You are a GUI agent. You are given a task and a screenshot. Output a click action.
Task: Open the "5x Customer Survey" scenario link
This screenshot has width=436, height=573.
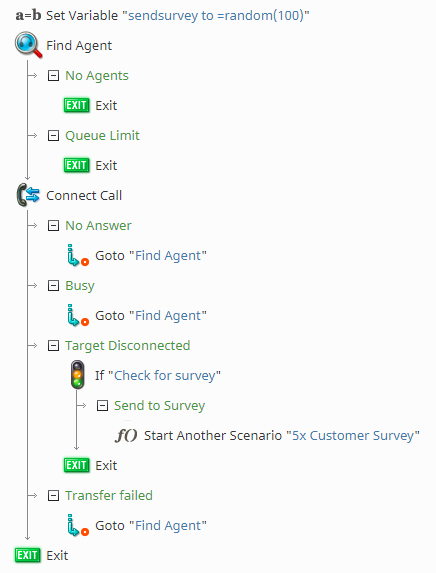(x=353, y=436)
